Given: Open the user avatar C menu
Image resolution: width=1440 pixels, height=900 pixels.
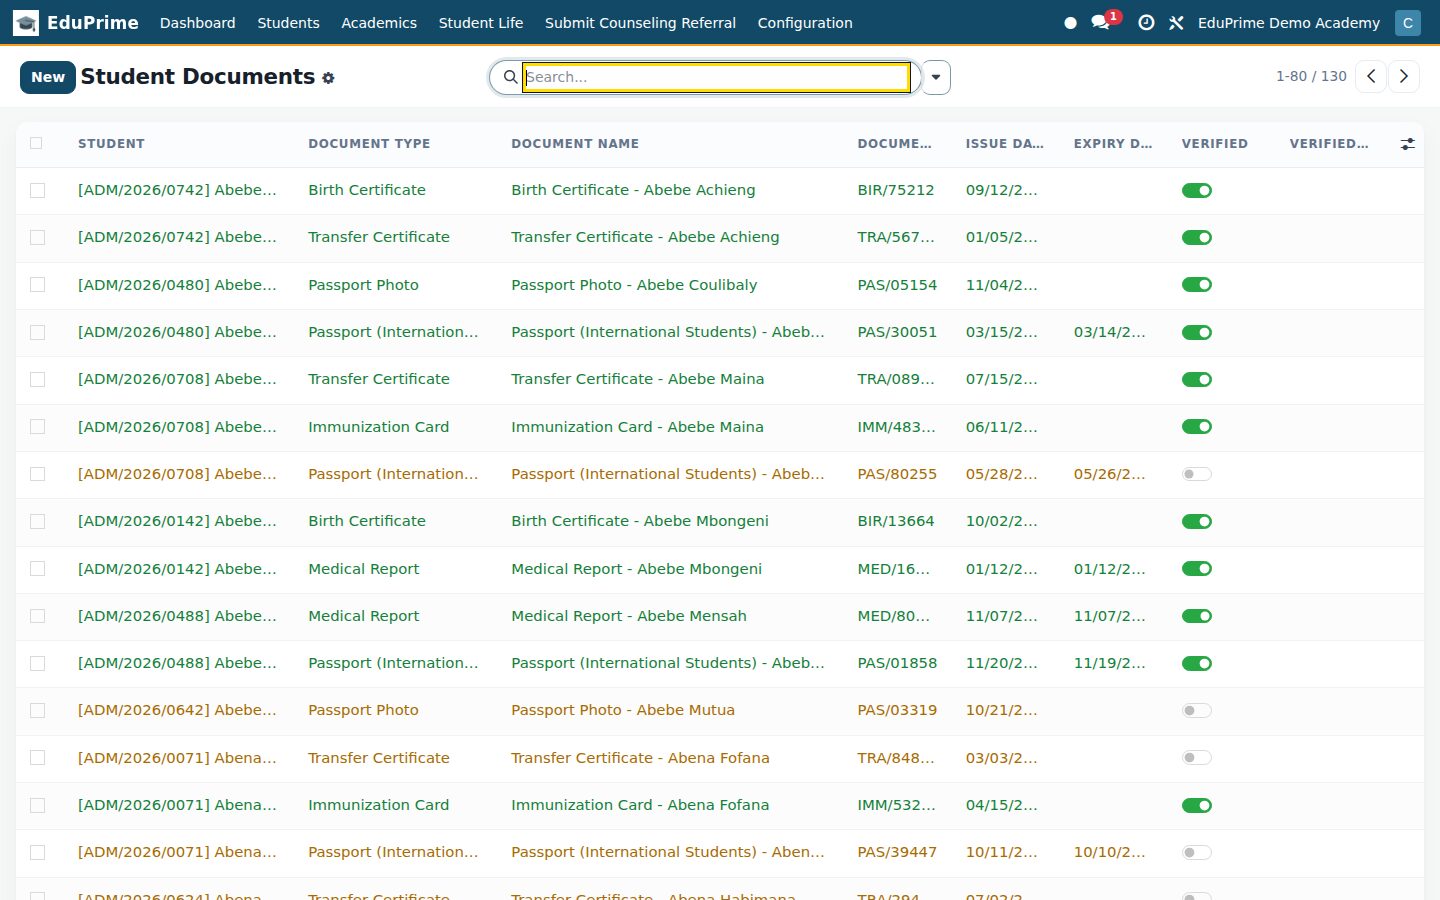Looking at the screenshot, I should (1408, 22).
